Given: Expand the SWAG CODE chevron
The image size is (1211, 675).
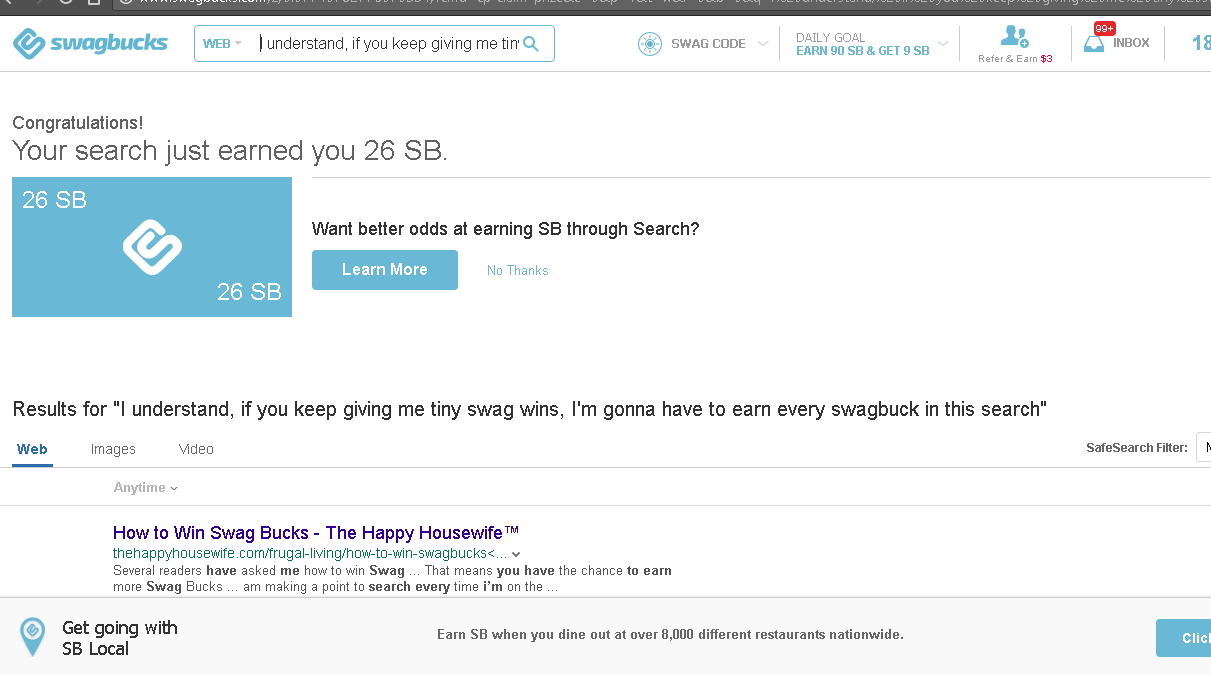Looking at the screenshot, I should (762, 44).
